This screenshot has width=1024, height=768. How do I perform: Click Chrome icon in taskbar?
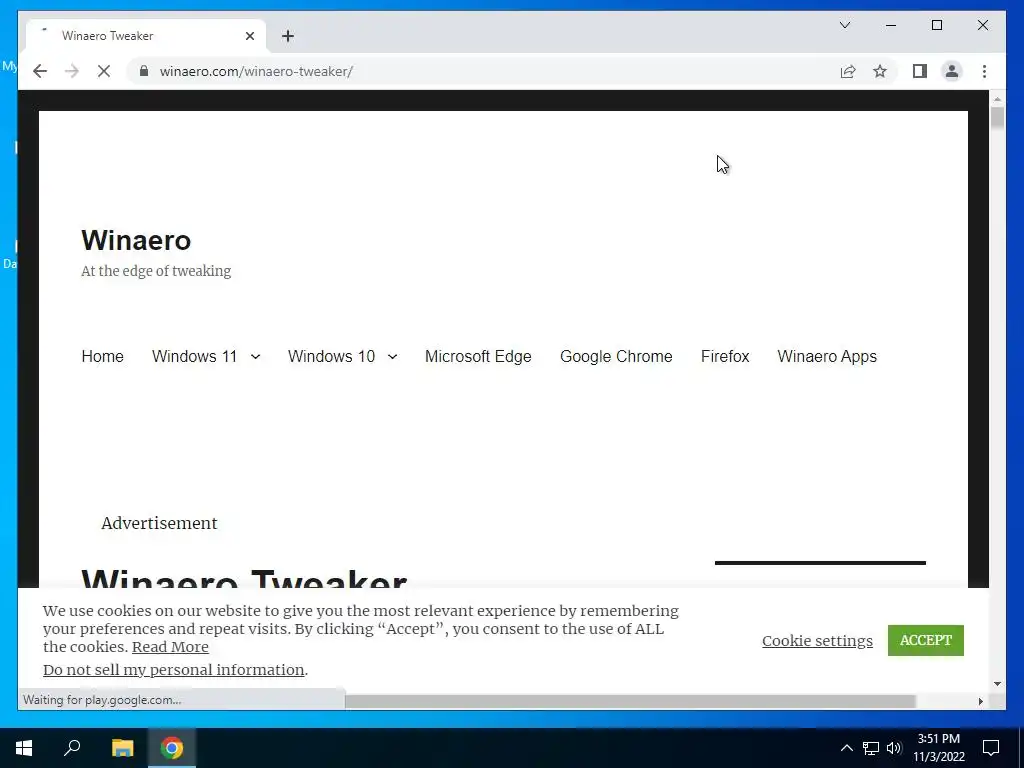click(x=172, y=748)
